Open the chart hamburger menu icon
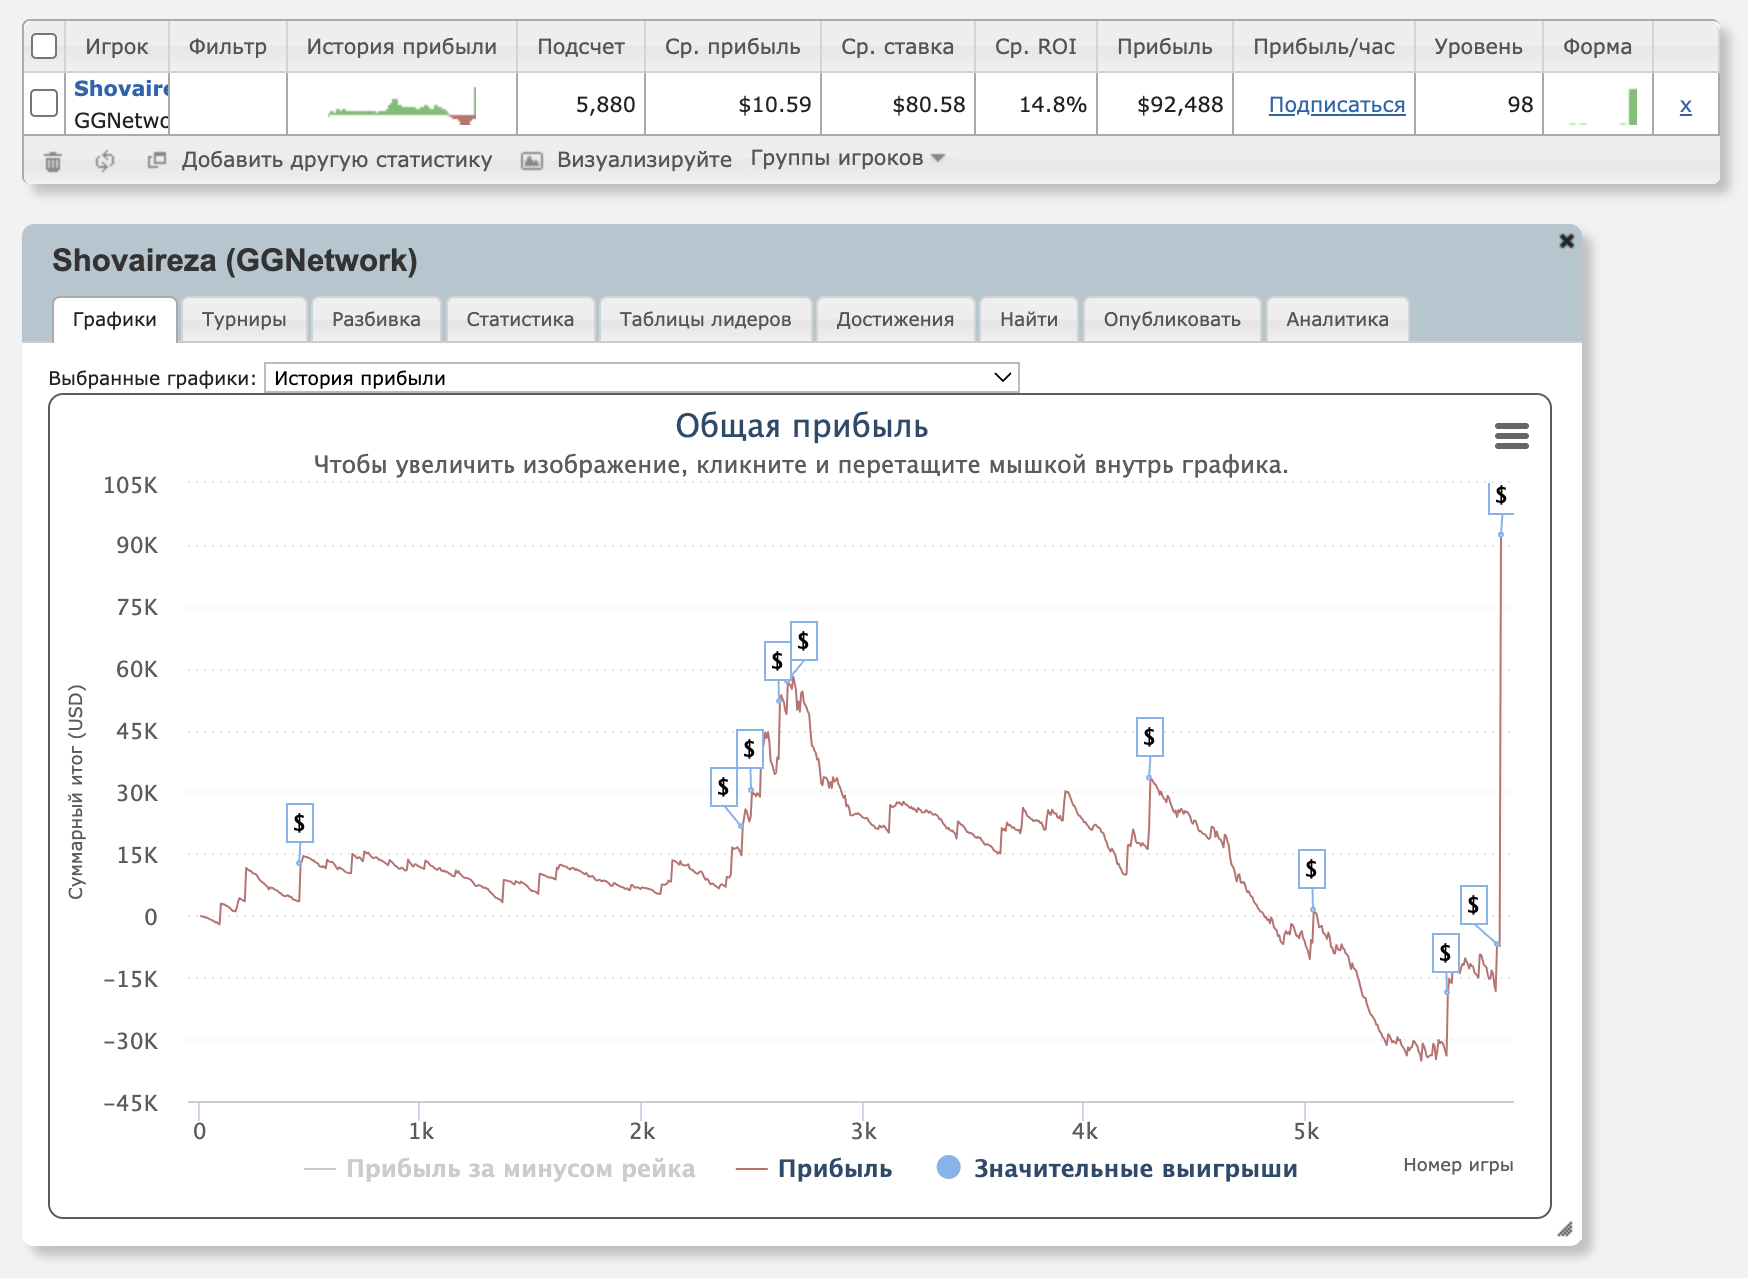 1511,436
